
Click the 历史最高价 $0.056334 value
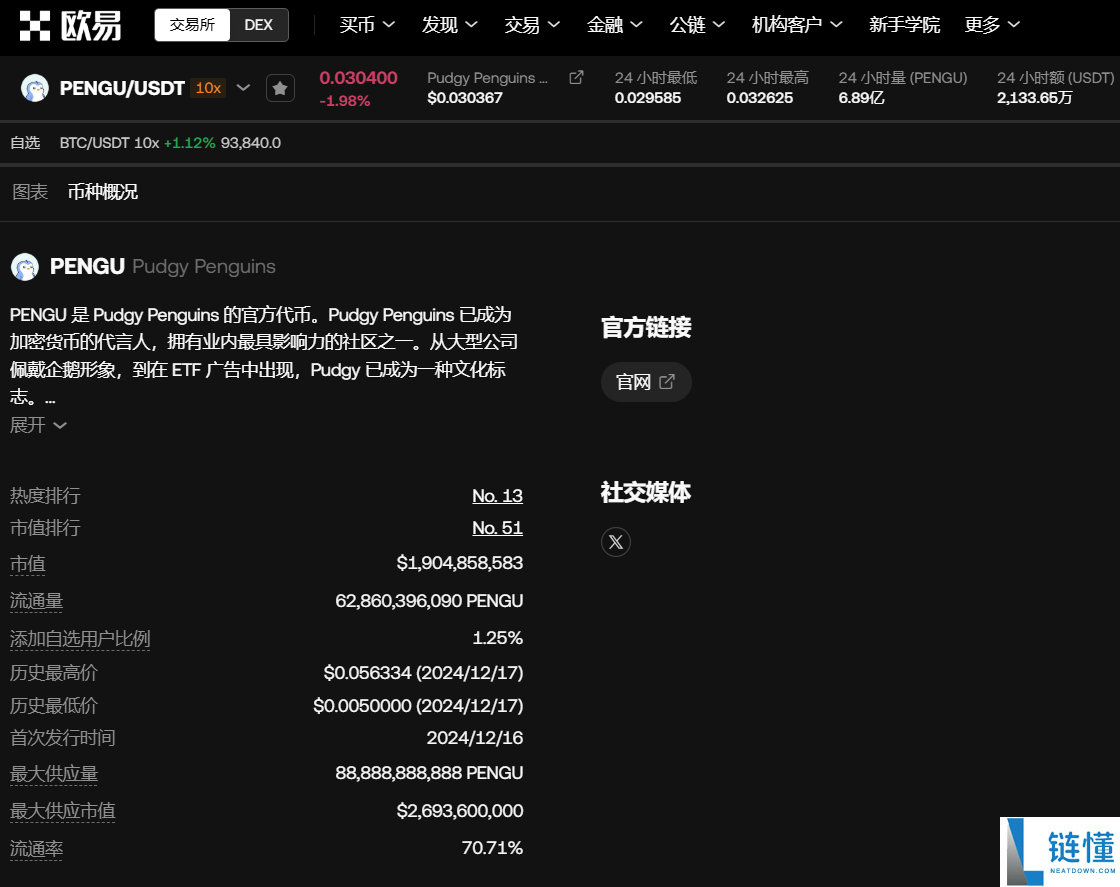(424, 673)
